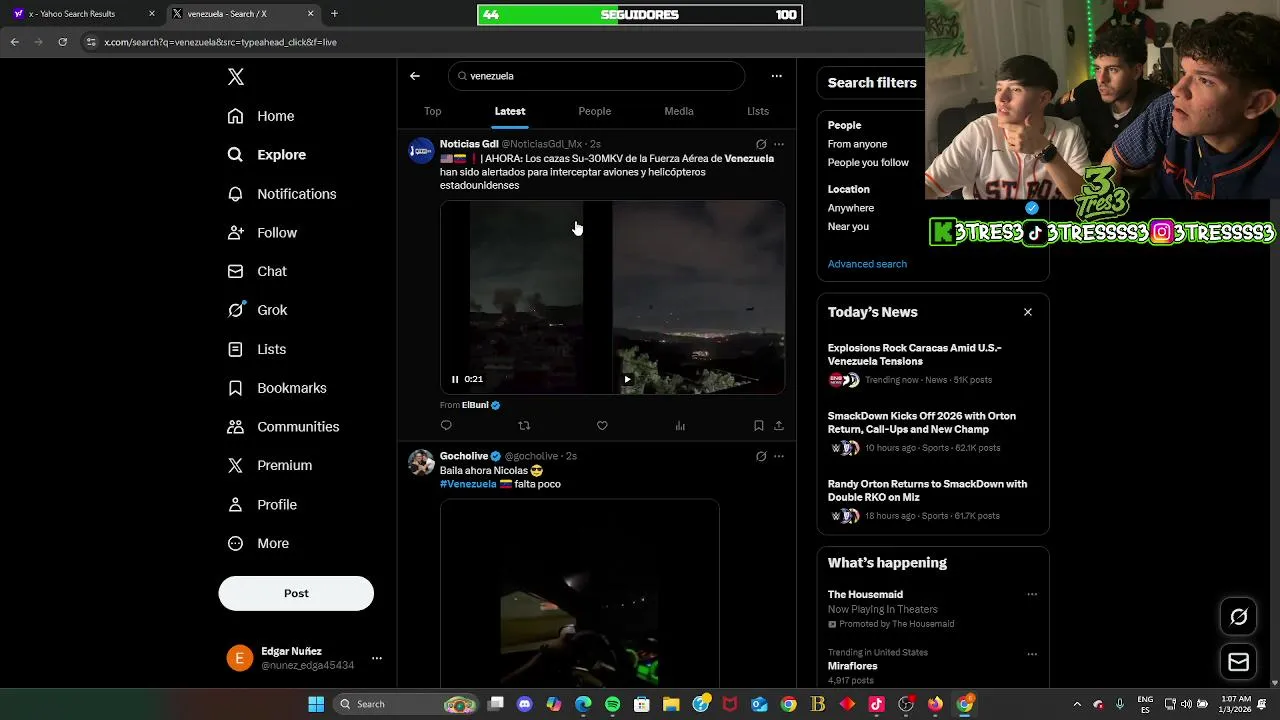This screenshot has width=1280, height=720.
Task: Reload the page in the browser
Action: pos(62,42)
